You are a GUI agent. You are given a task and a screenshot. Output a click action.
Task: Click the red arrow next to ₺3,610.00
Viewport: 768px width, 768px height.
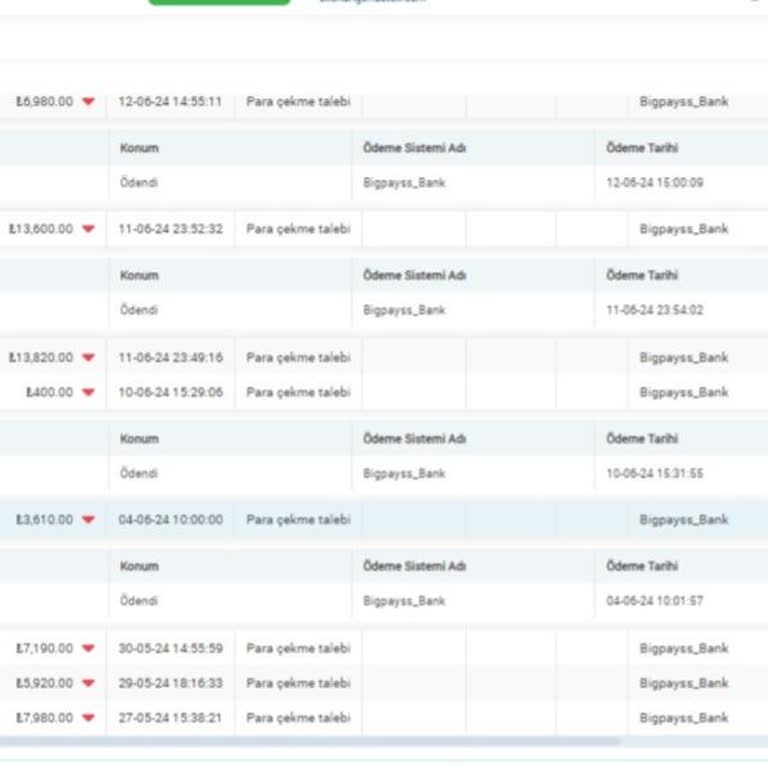[x=89, y=520]
